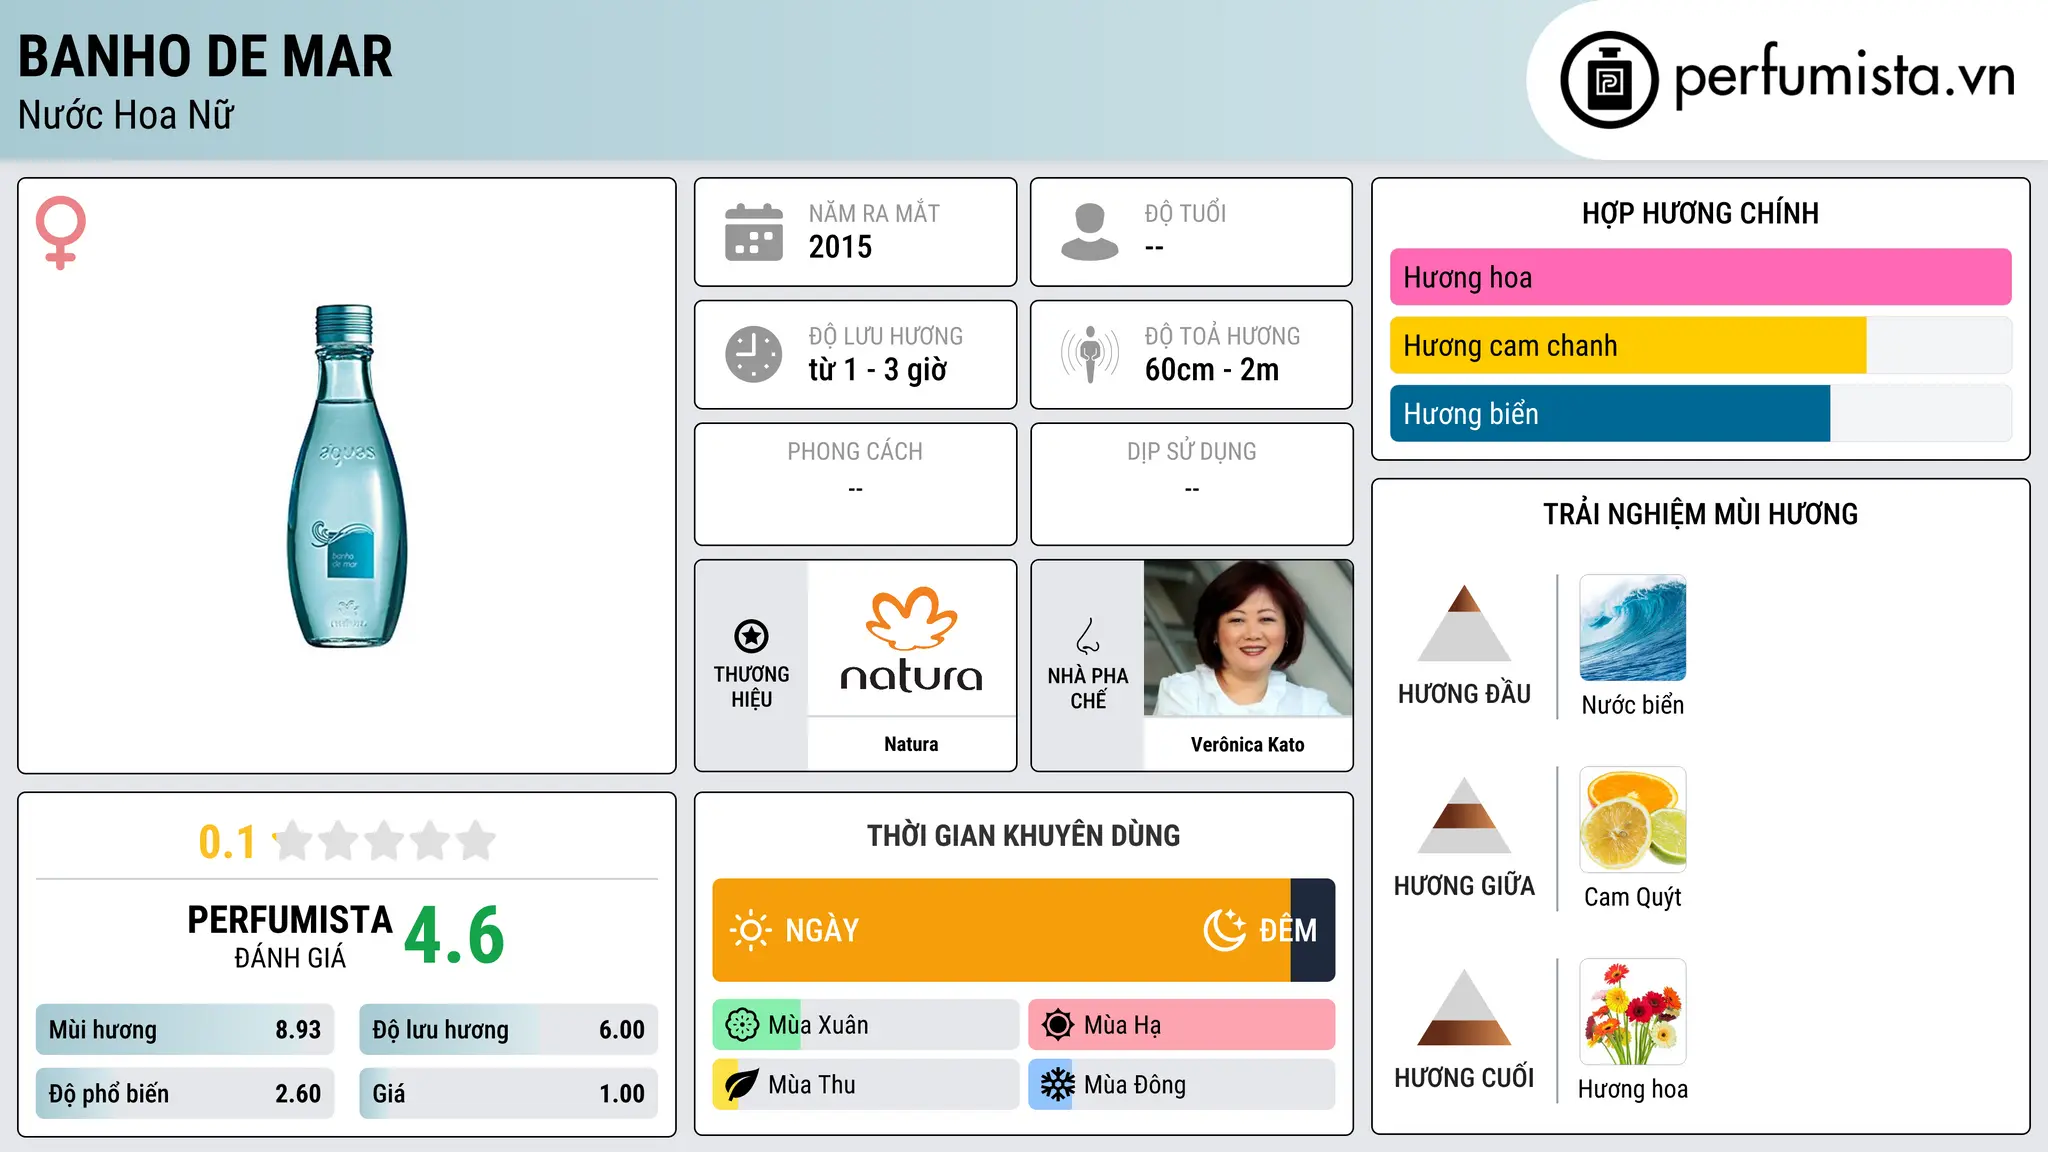Click the sun icon next to Ngày
This screenshot has height=1152, width=2048.
pos(751,930)
